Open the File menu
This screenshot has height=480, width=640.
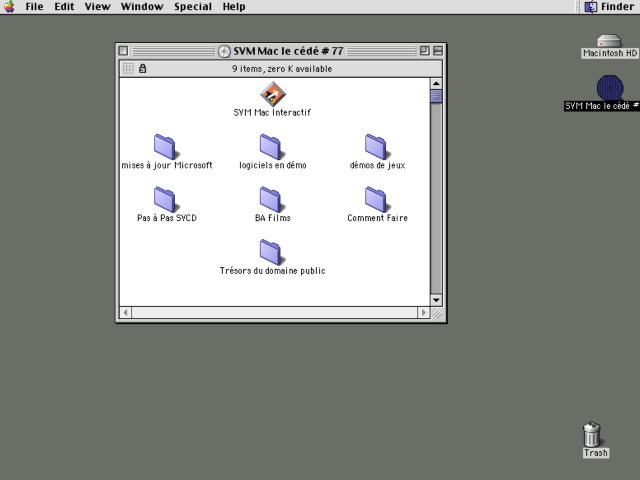coord(34,7)
